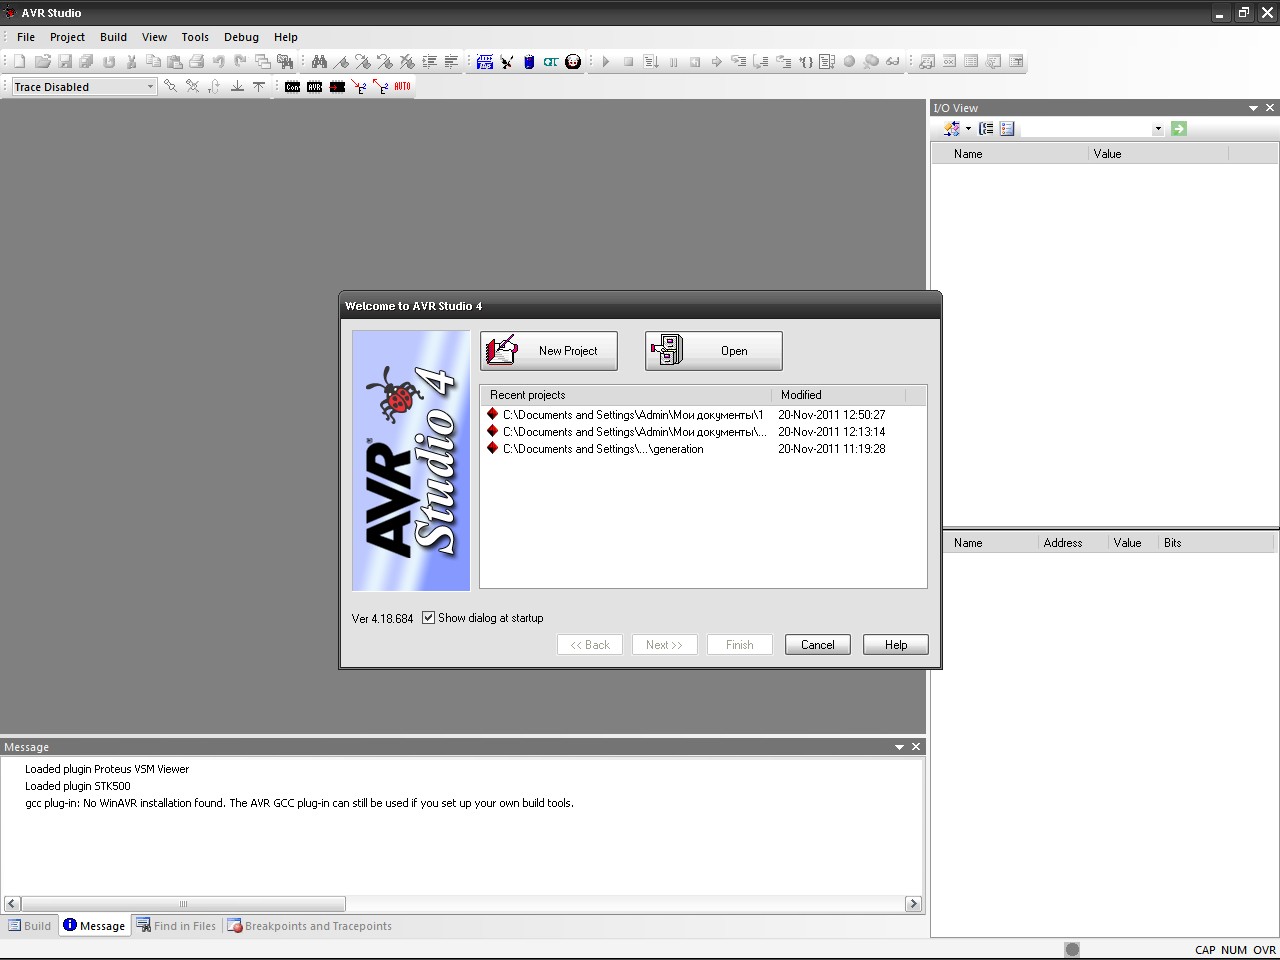Screen dimensions: 1280x960
Task: Click the Run to Cursor braces icon
Action: pyautogui.click(x=805, y=62)
